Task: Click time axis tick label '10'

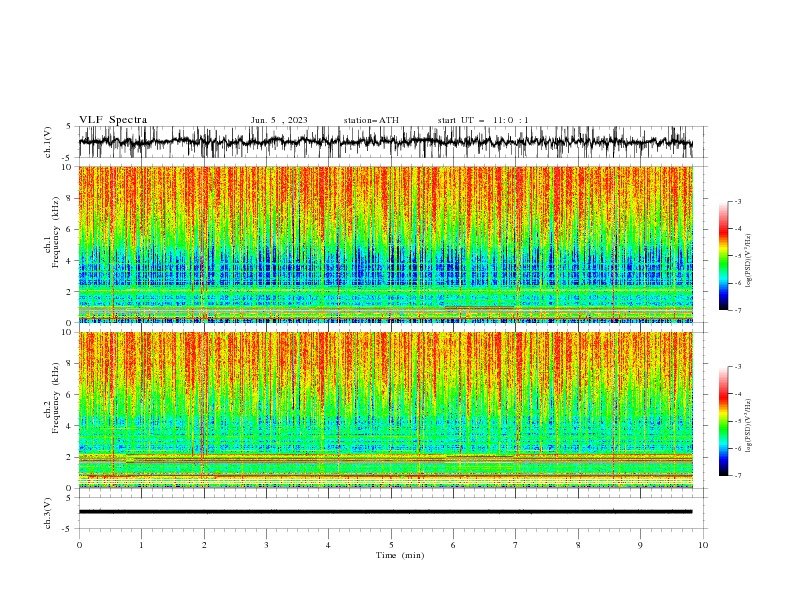Action: tap(703, 545)
